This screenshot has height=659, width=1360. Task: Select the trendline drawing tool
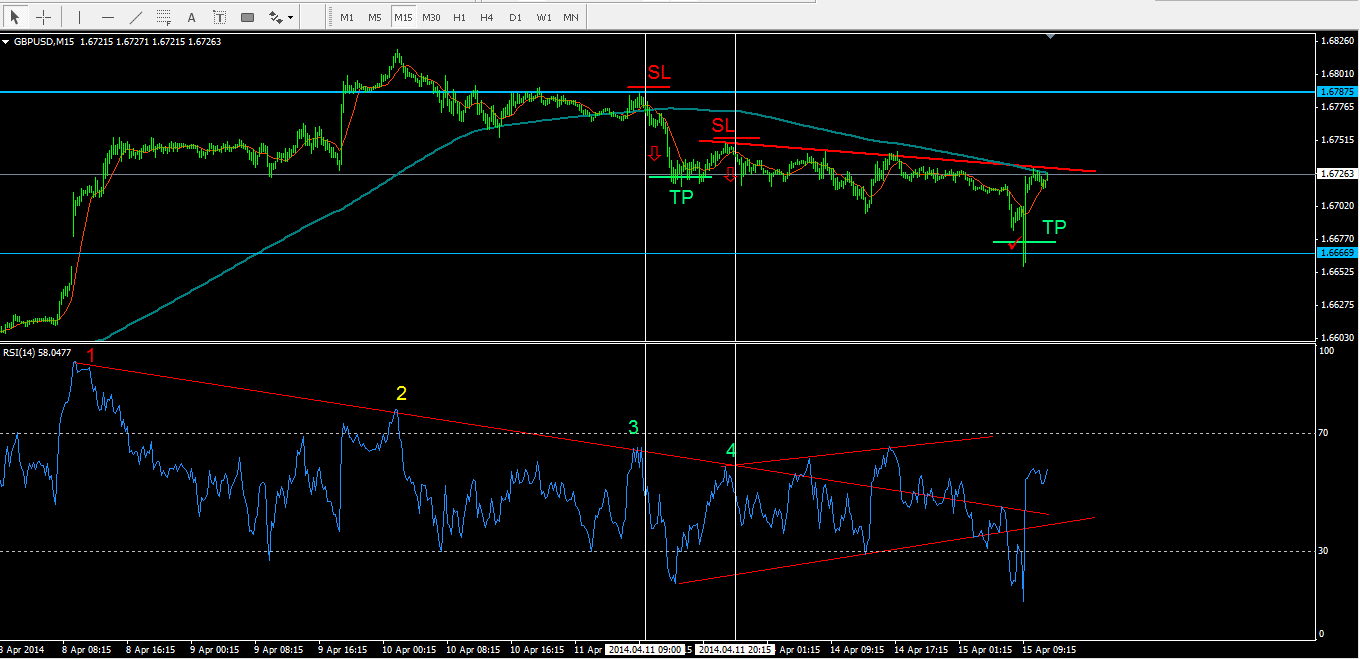pyautogui.click(x=136, y=17)
